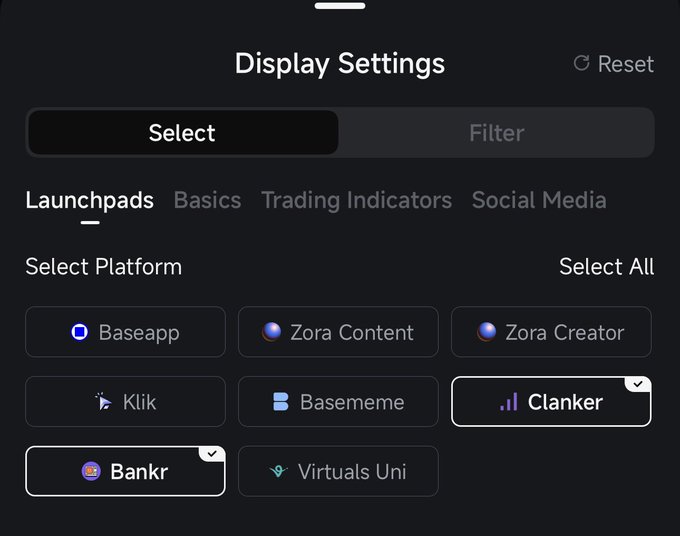This screenshot has width=680, height=536.
Task: Switch to the Filter segment
Action: pos(496,133)
